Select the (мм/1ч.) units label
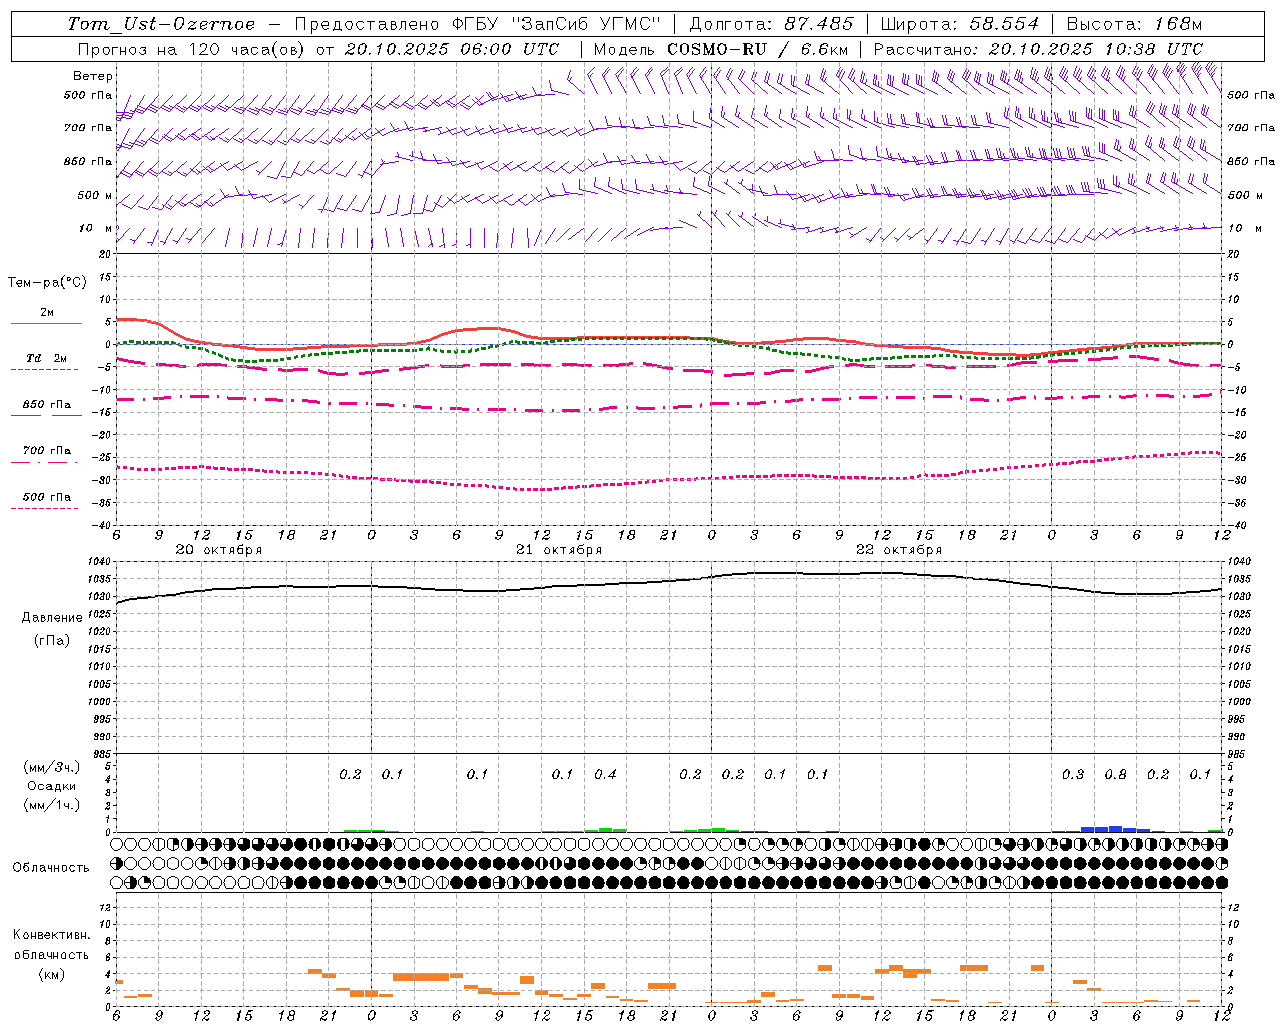This screenshot has width=1280, height=1024. point(52,805)
